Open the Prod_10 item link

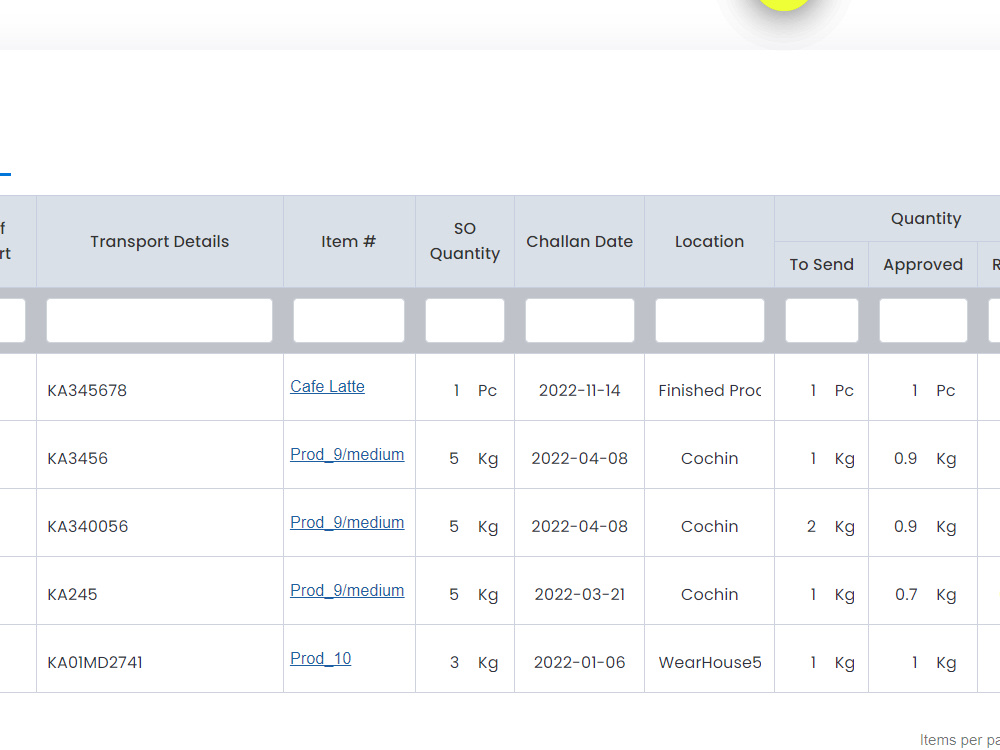pos(321,658)
